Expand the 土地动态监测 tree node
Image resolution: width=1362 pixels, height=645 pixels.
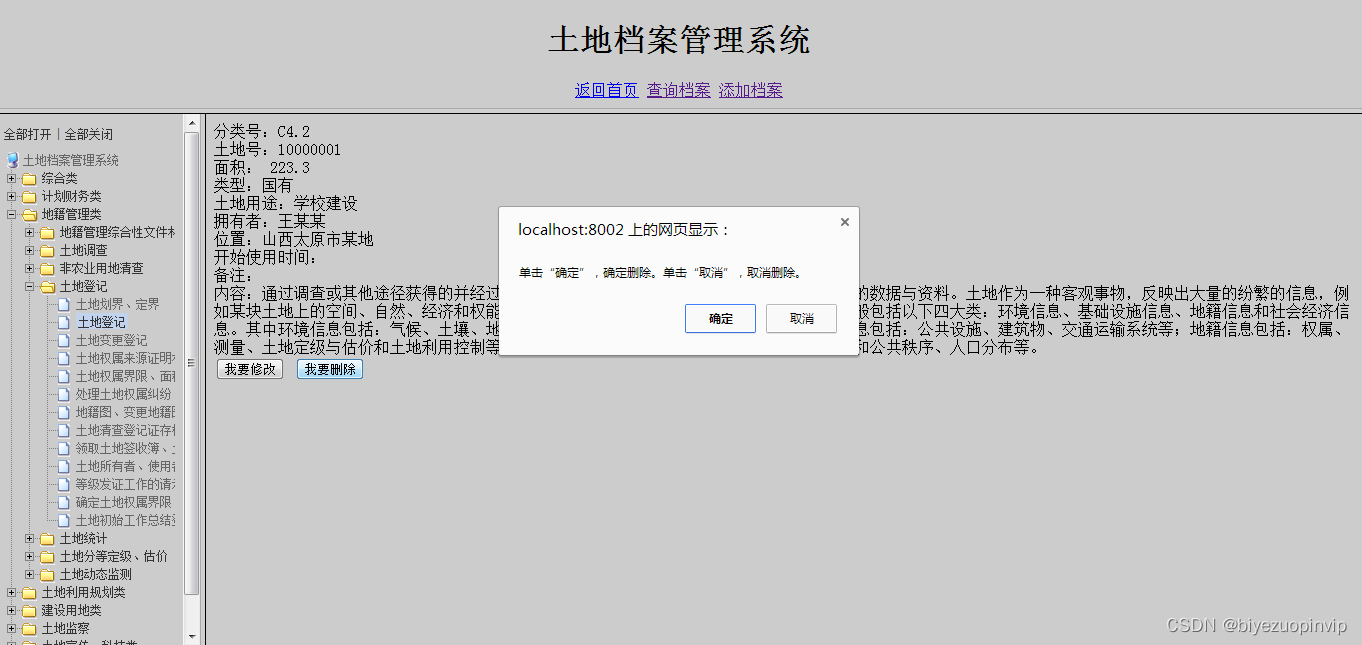pos(30,573)
